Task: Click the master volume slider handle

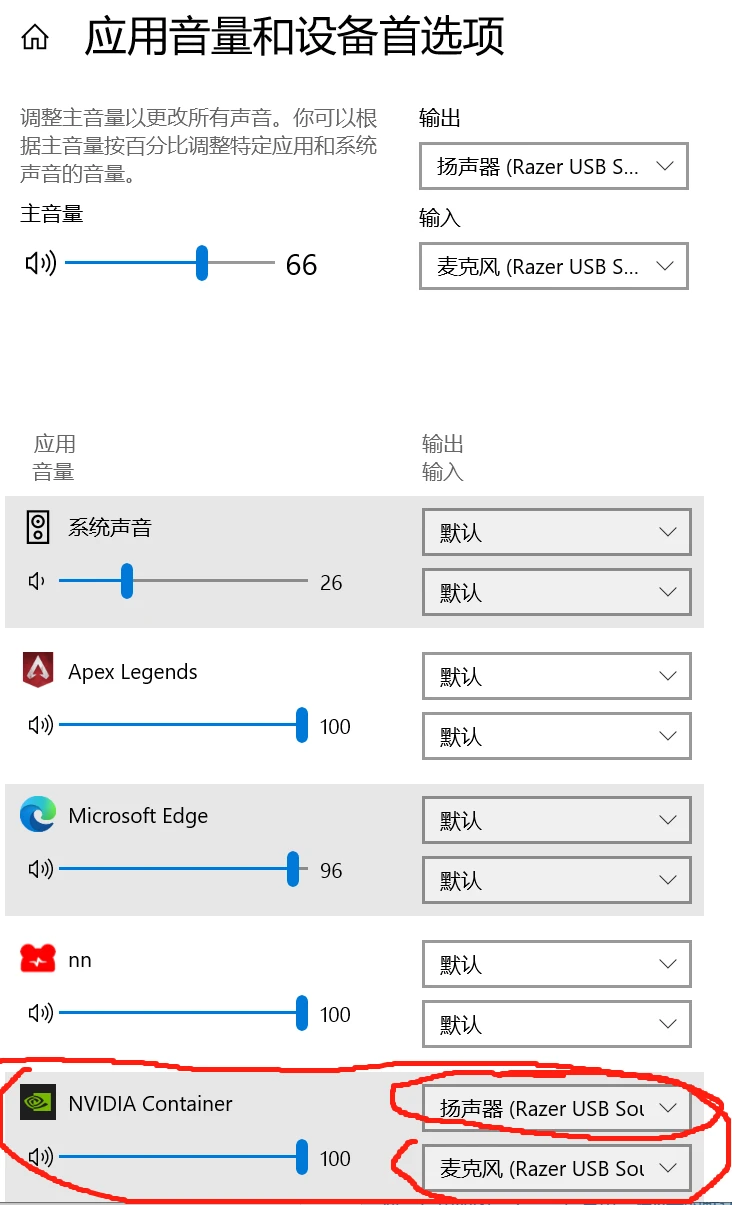Action: click(x=202, y=263)
